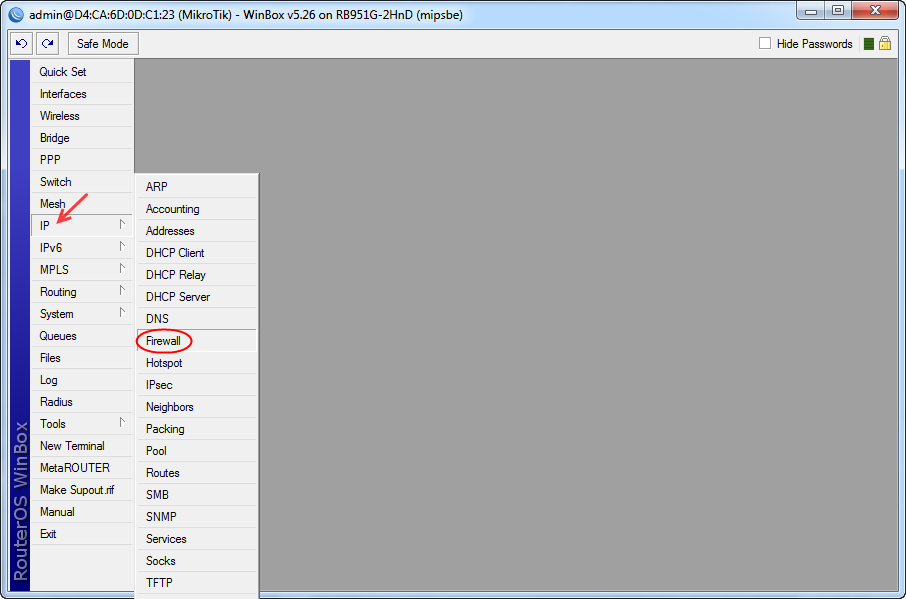Screen dimensions: 906x599
Task: Open the Switch menu
Action: coord(81,181)
